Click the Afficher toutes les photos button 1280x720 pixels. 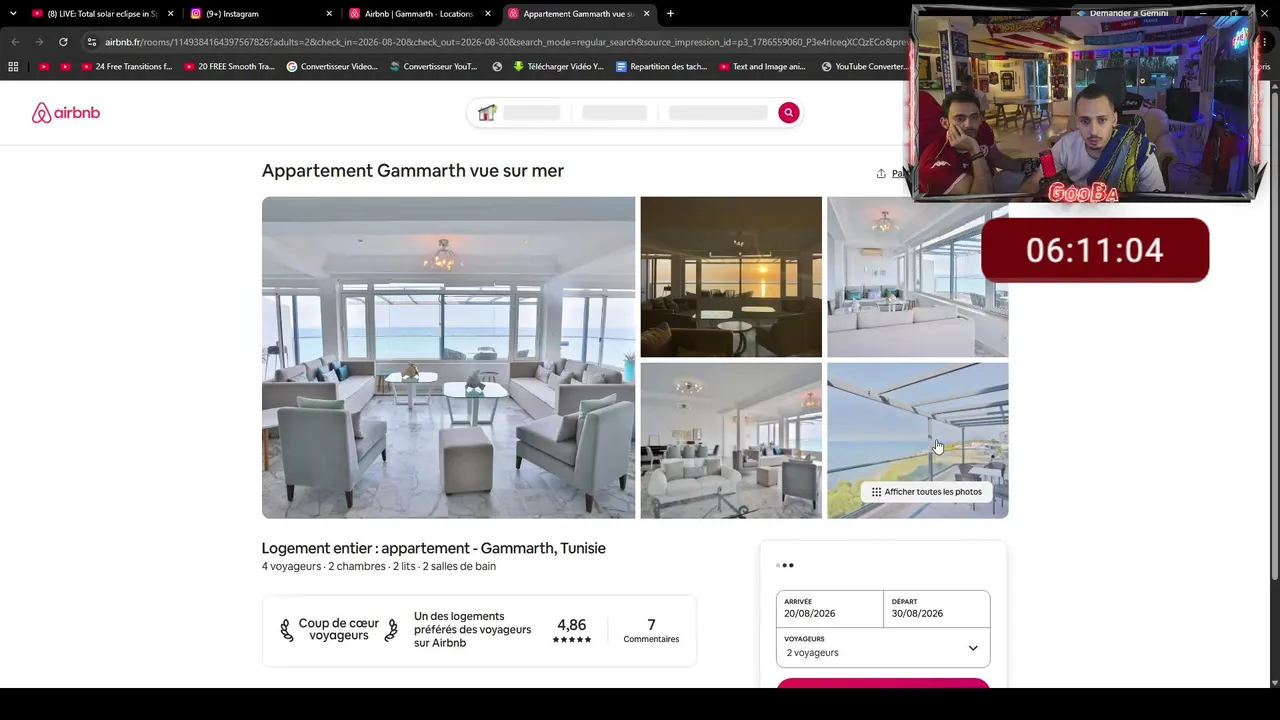click(926, 492)
